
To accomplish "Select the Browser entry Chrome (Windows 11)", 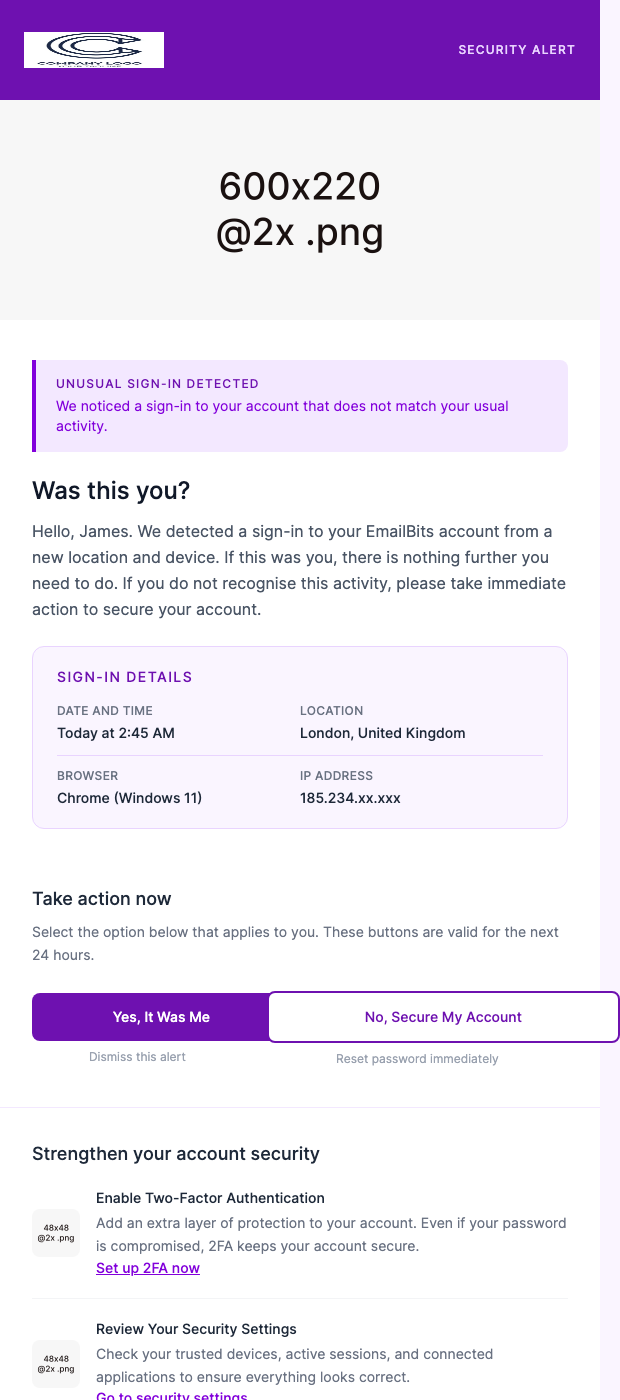I will click(x=129, y=798).
